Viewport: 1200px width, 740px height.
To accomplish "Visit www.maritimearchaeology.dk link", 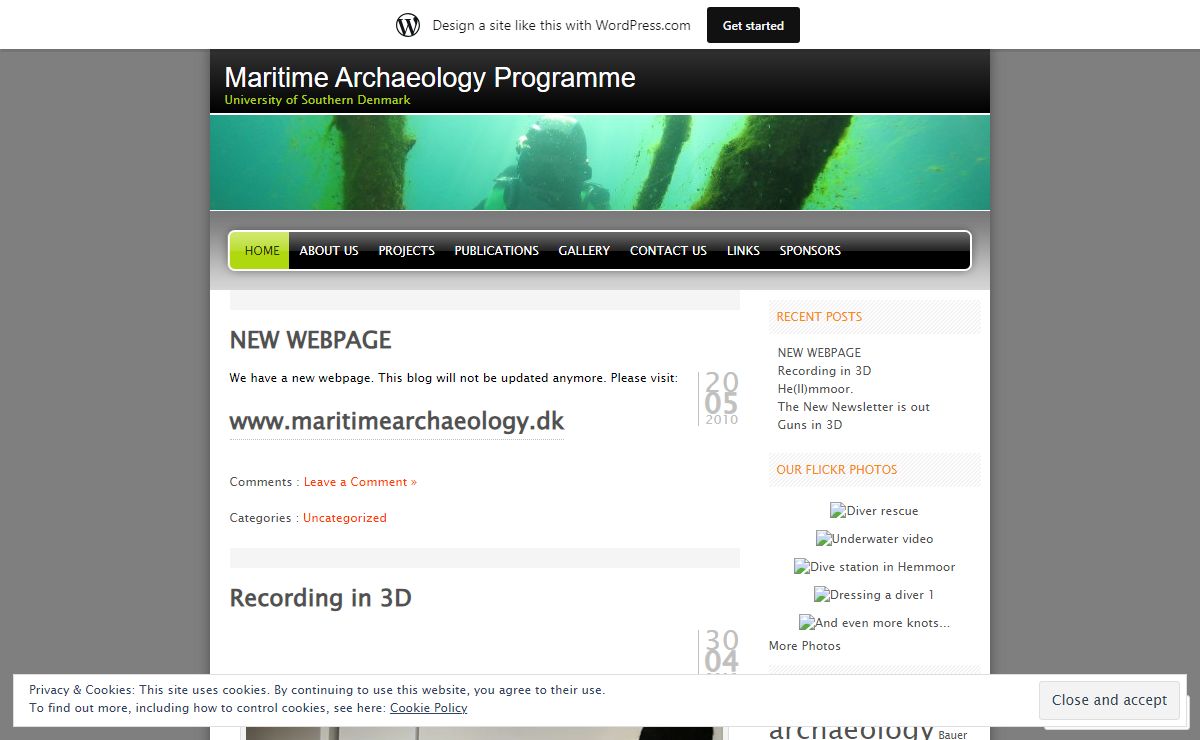I will click(397, 422).
